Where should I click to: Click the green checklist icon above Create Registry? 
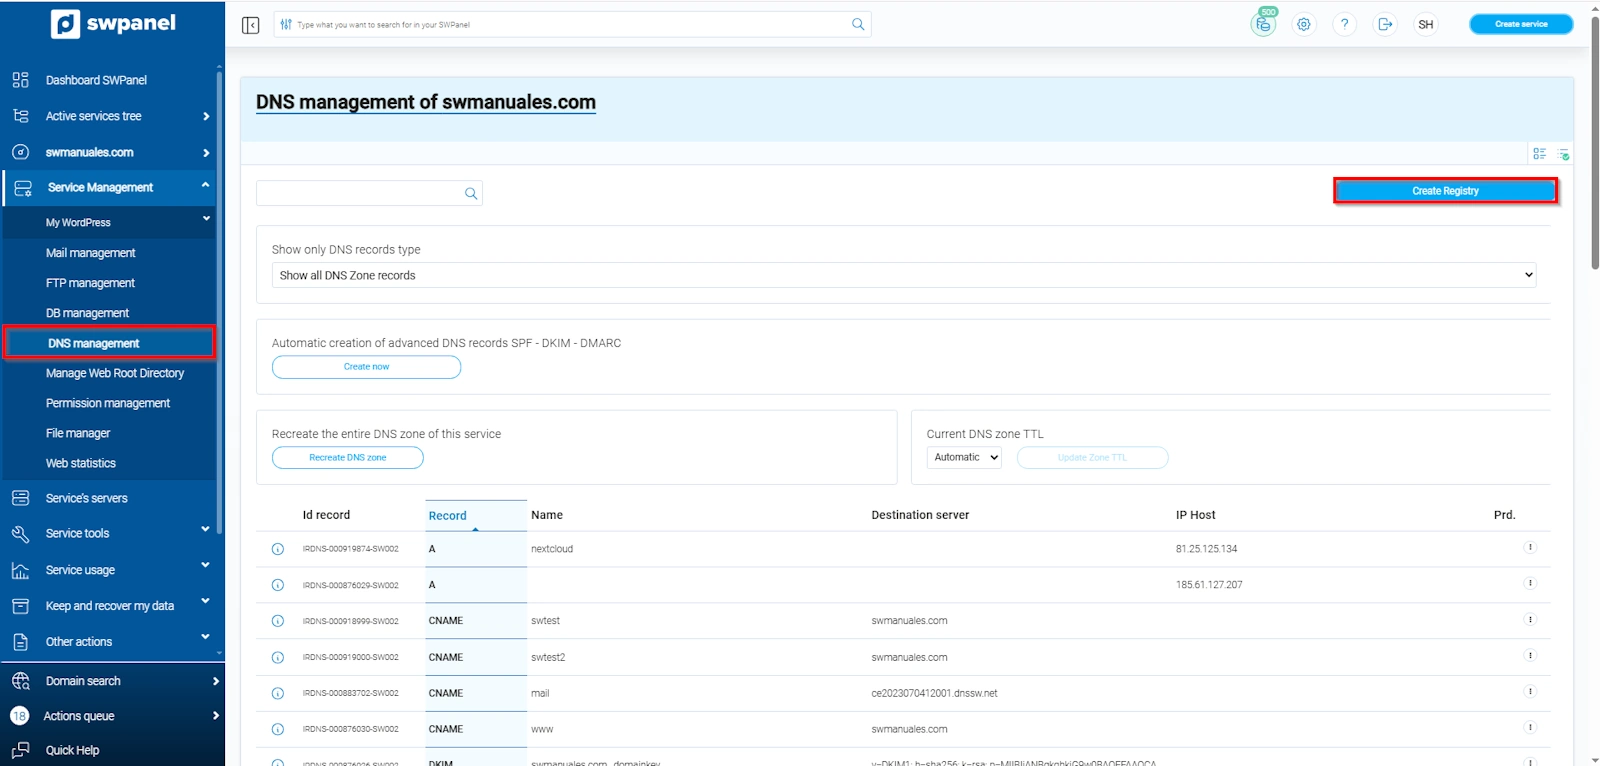(1563, 154)
